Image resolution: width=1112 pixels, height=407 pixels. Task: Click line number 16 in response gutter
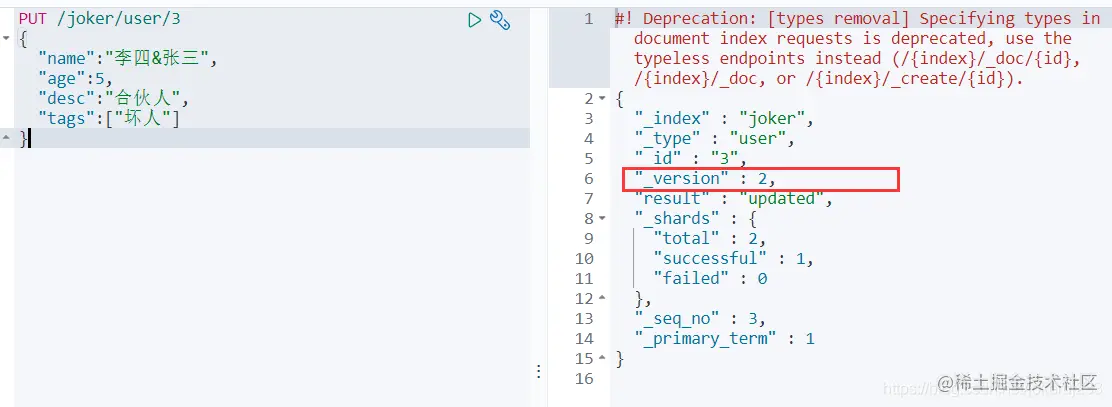pyautogui.click(x=584, y=378)
